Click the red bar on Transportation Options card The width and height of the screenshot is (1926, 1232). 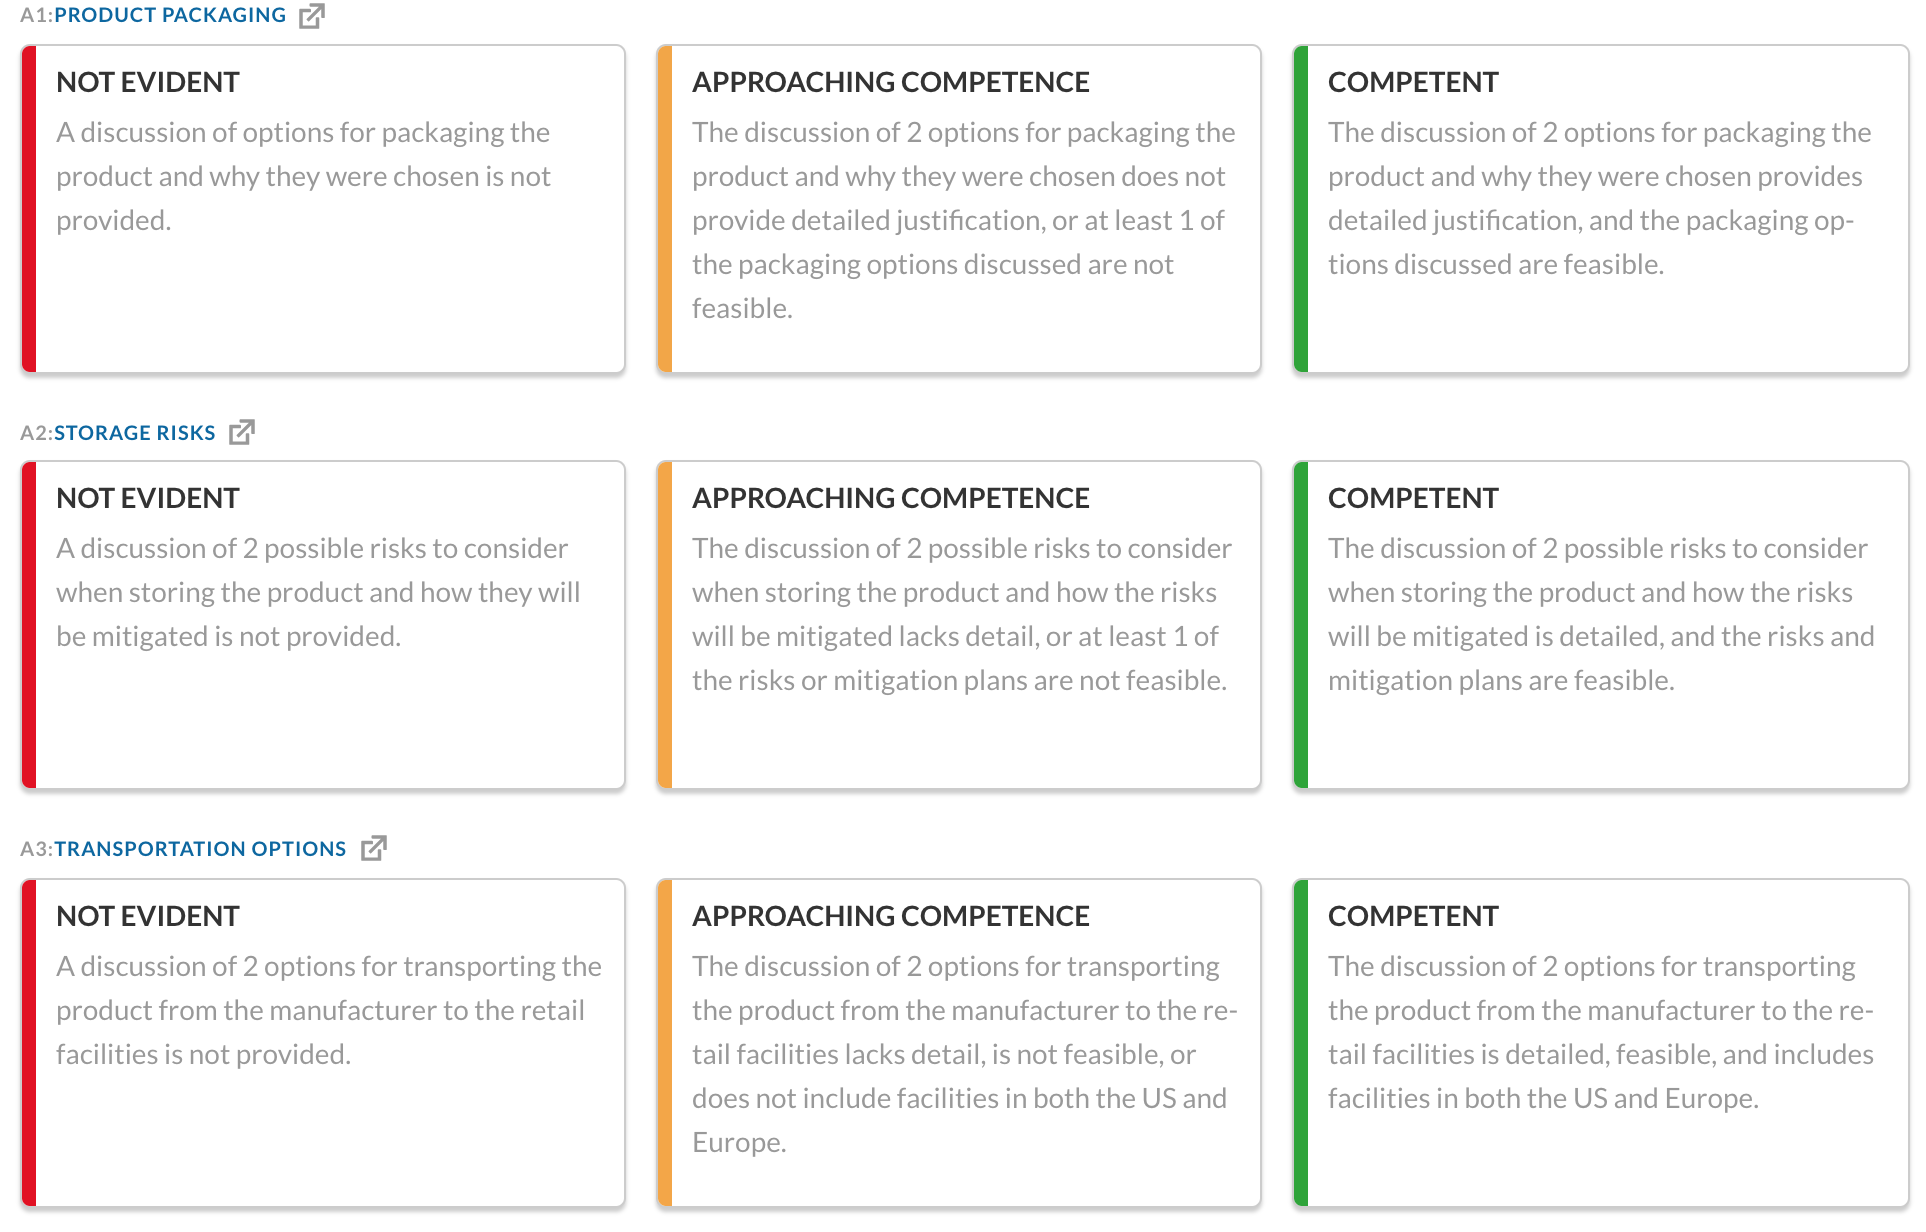[29, 1043]
